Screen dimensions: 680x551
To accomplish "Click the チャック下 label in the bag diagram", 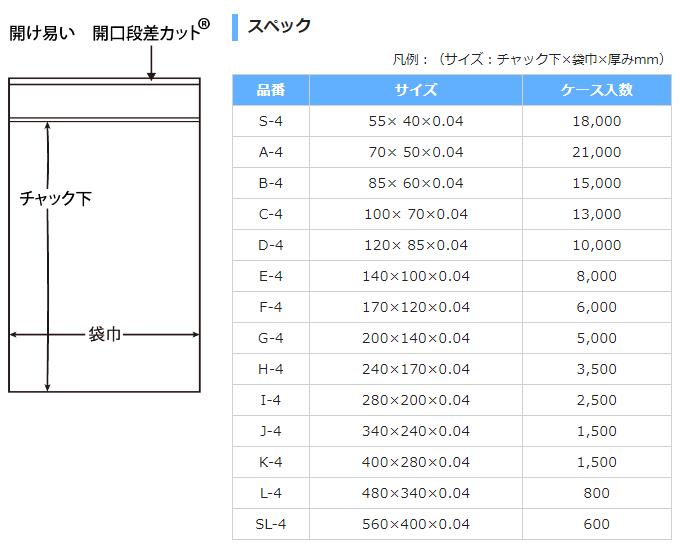I will (56, 198).
